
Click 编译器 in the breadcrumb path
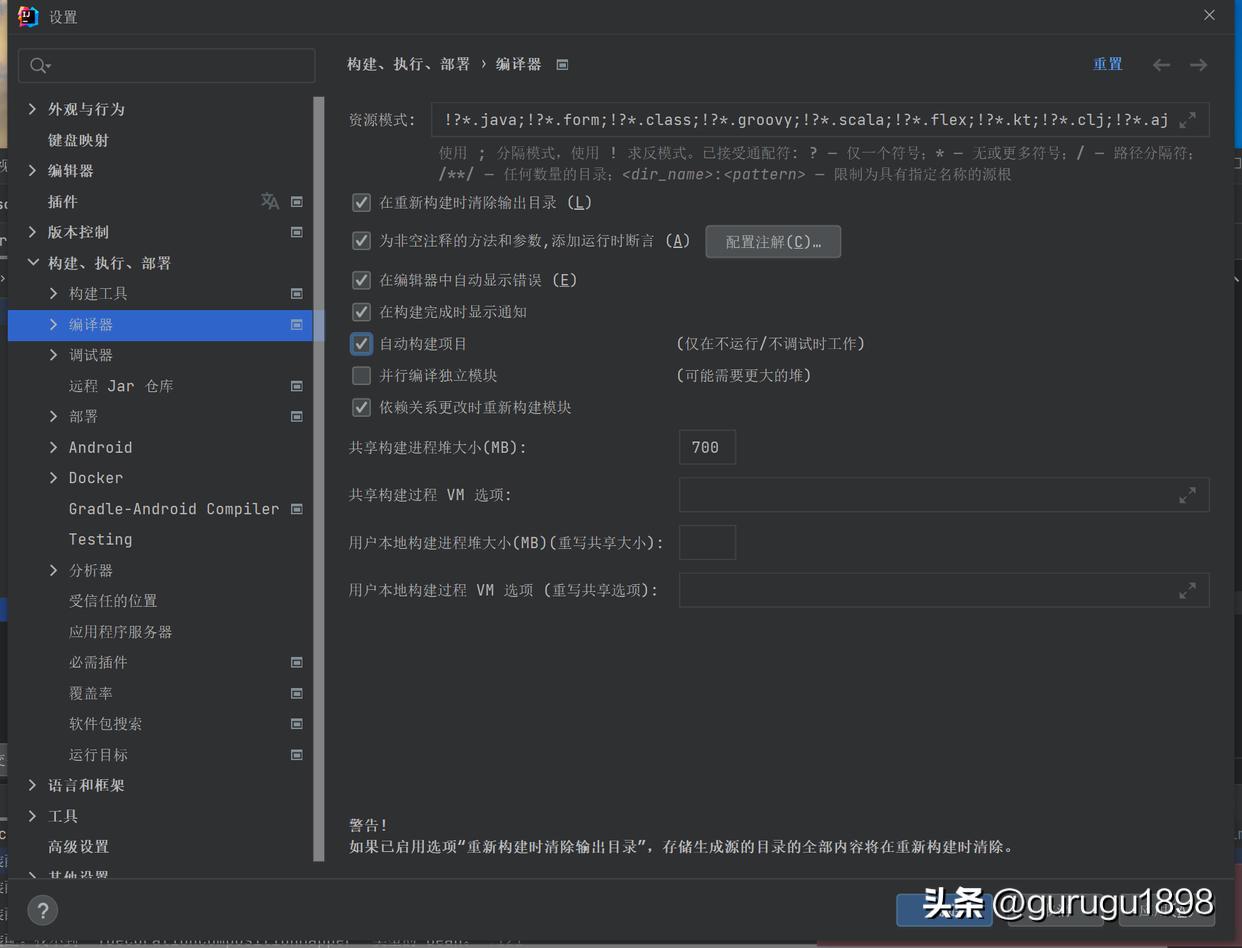pos(521,63)
